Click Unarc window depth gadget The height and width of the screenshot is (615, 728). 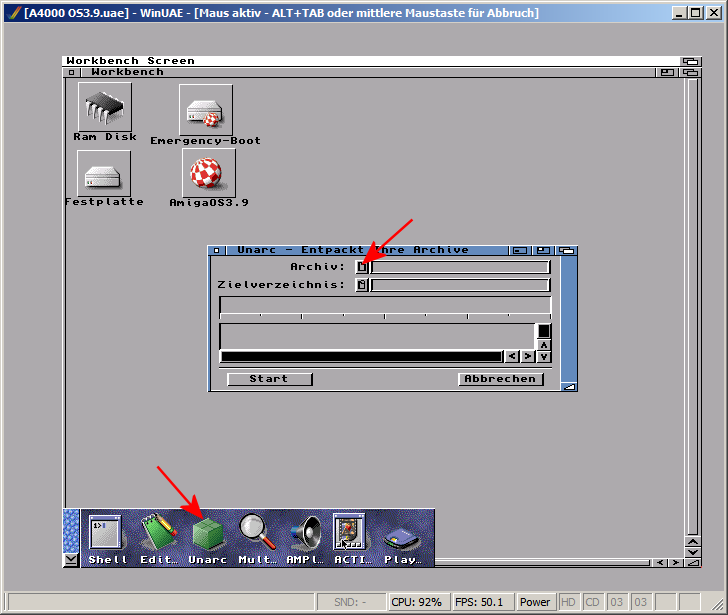pos(566,251)
